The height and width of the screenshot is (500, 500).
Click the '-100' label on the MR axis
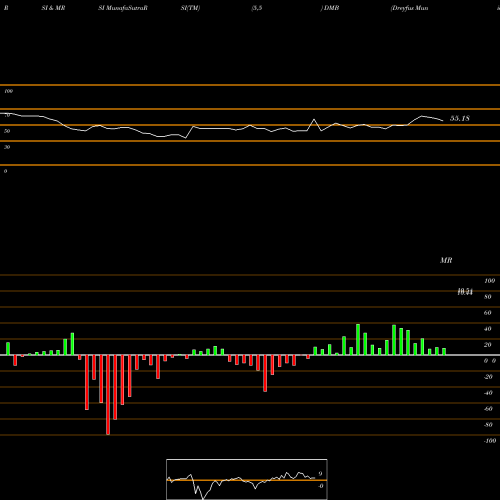(x=490, y=441)
